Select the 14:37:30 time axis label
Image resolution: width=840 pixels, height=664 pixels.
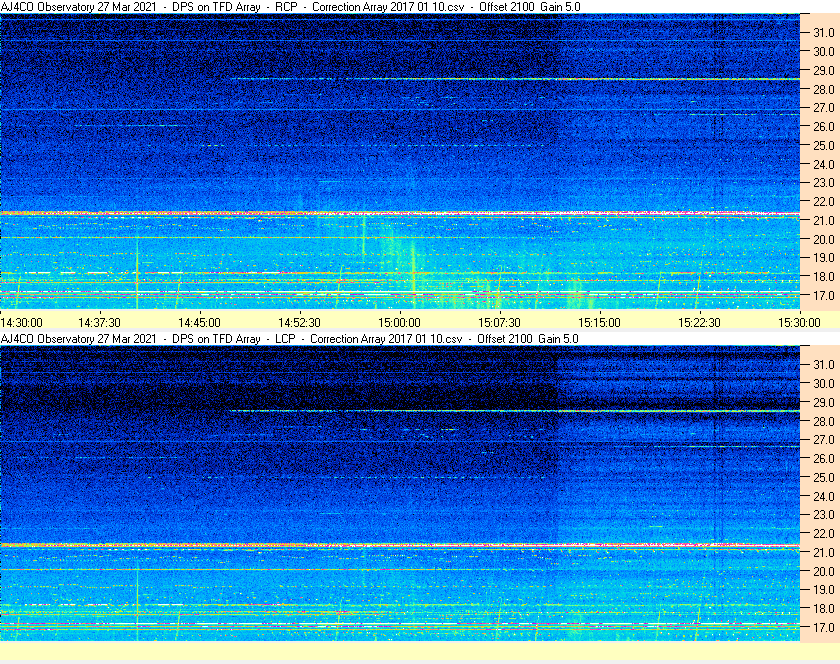click(x=99, y=323)
